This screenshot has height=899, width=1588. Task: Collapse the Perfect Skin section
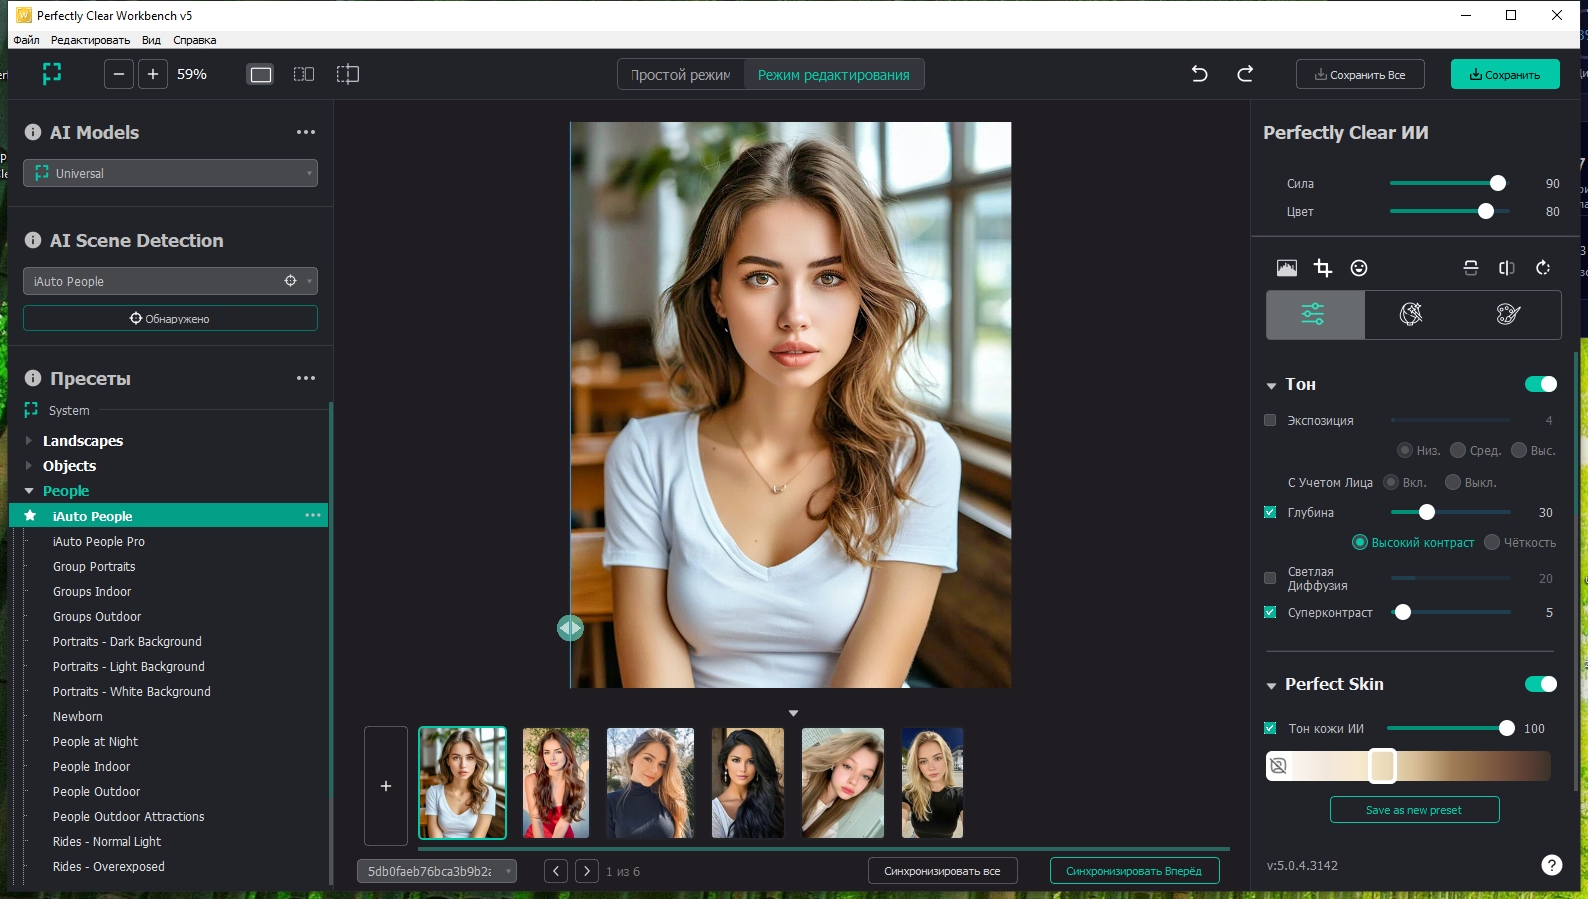click(x=1271, y=685)
